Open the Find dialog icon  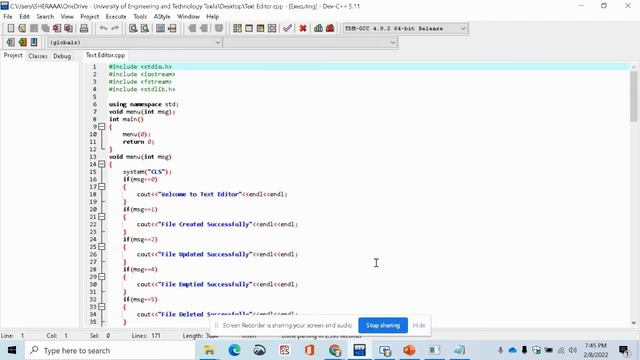click(x=133, y=28)
